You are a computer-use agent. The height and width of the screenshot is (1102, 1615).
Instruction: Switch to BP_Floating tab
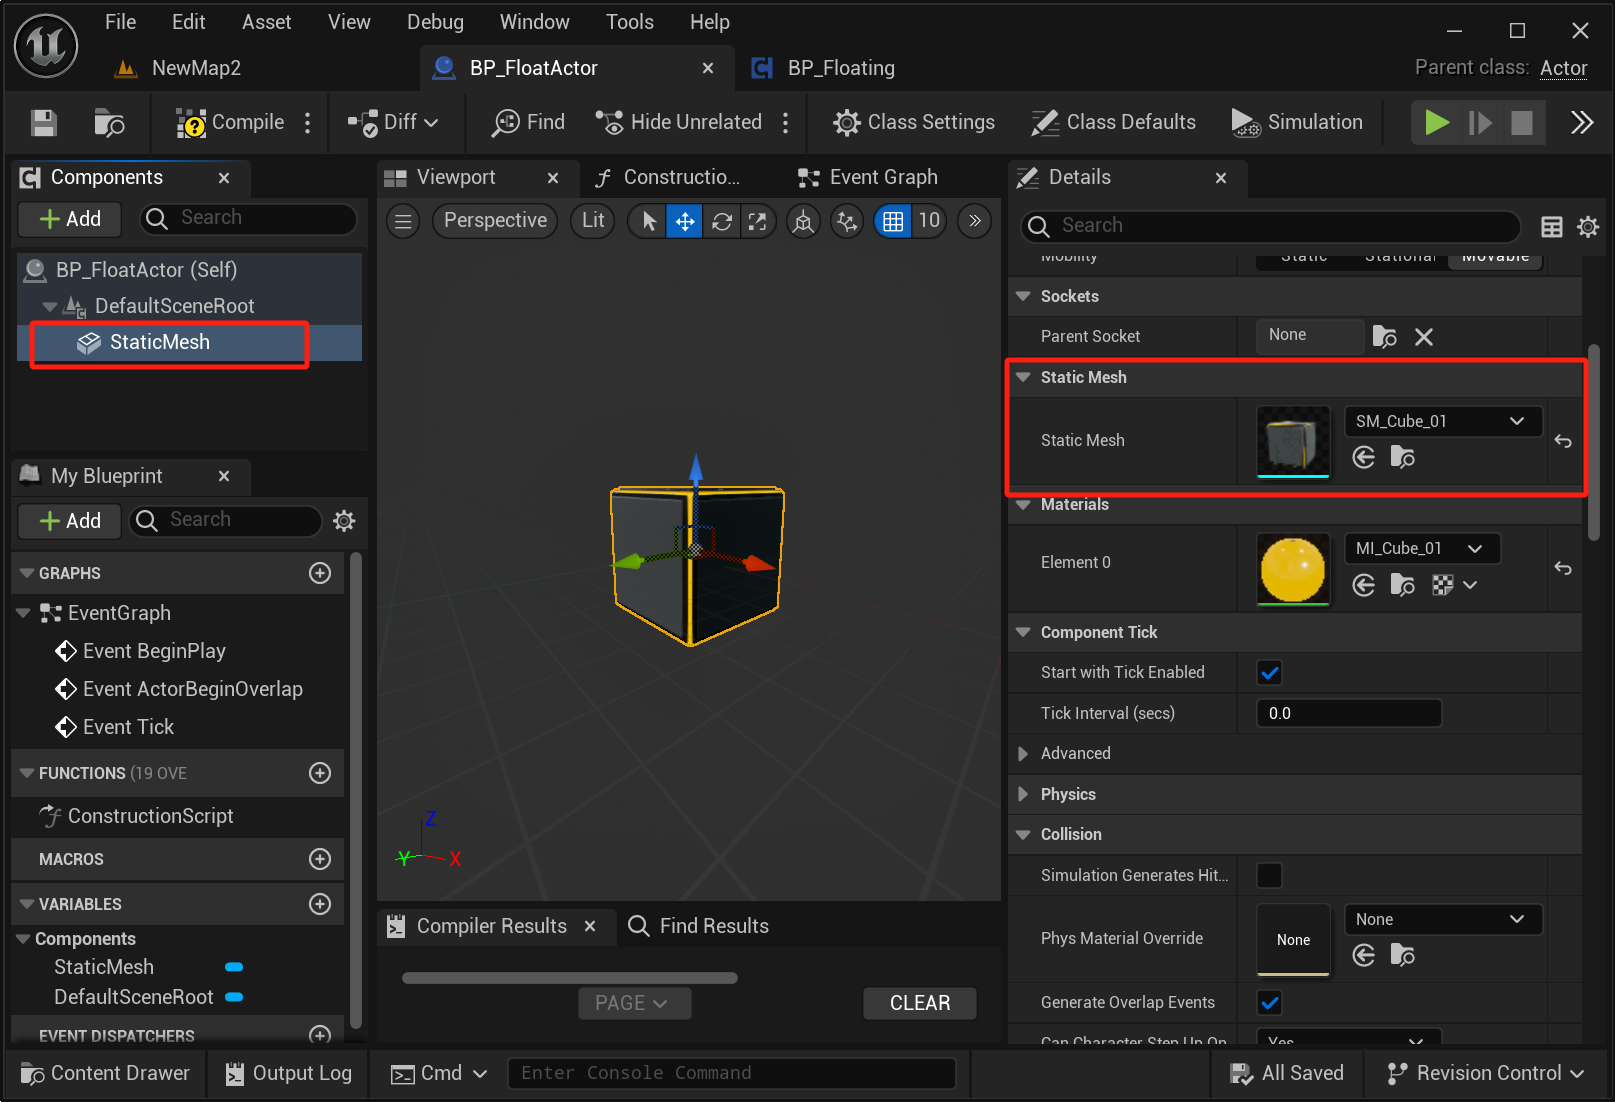(x=824, y=68)
